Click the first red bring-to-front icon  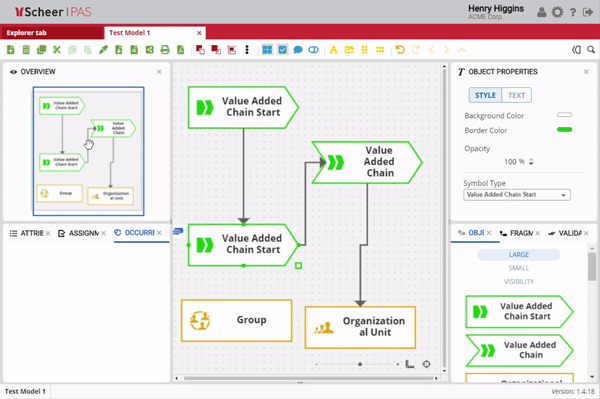200,50
